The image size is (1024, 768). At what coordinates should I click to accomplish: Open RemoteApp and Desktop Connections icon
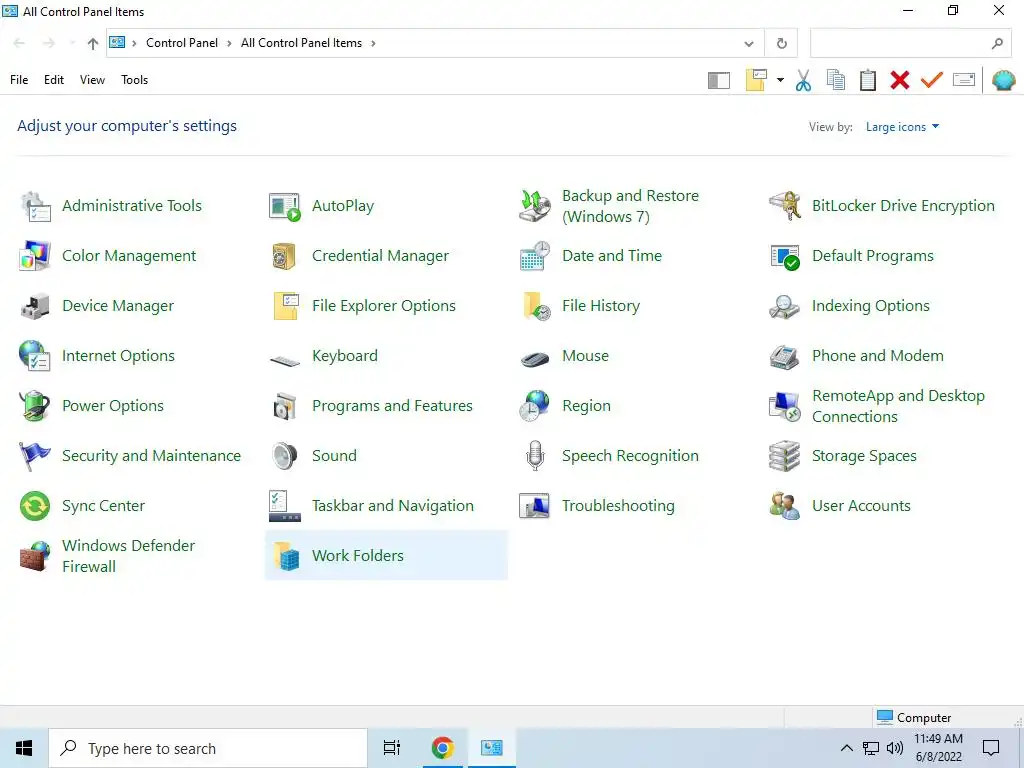coord(784,406)
